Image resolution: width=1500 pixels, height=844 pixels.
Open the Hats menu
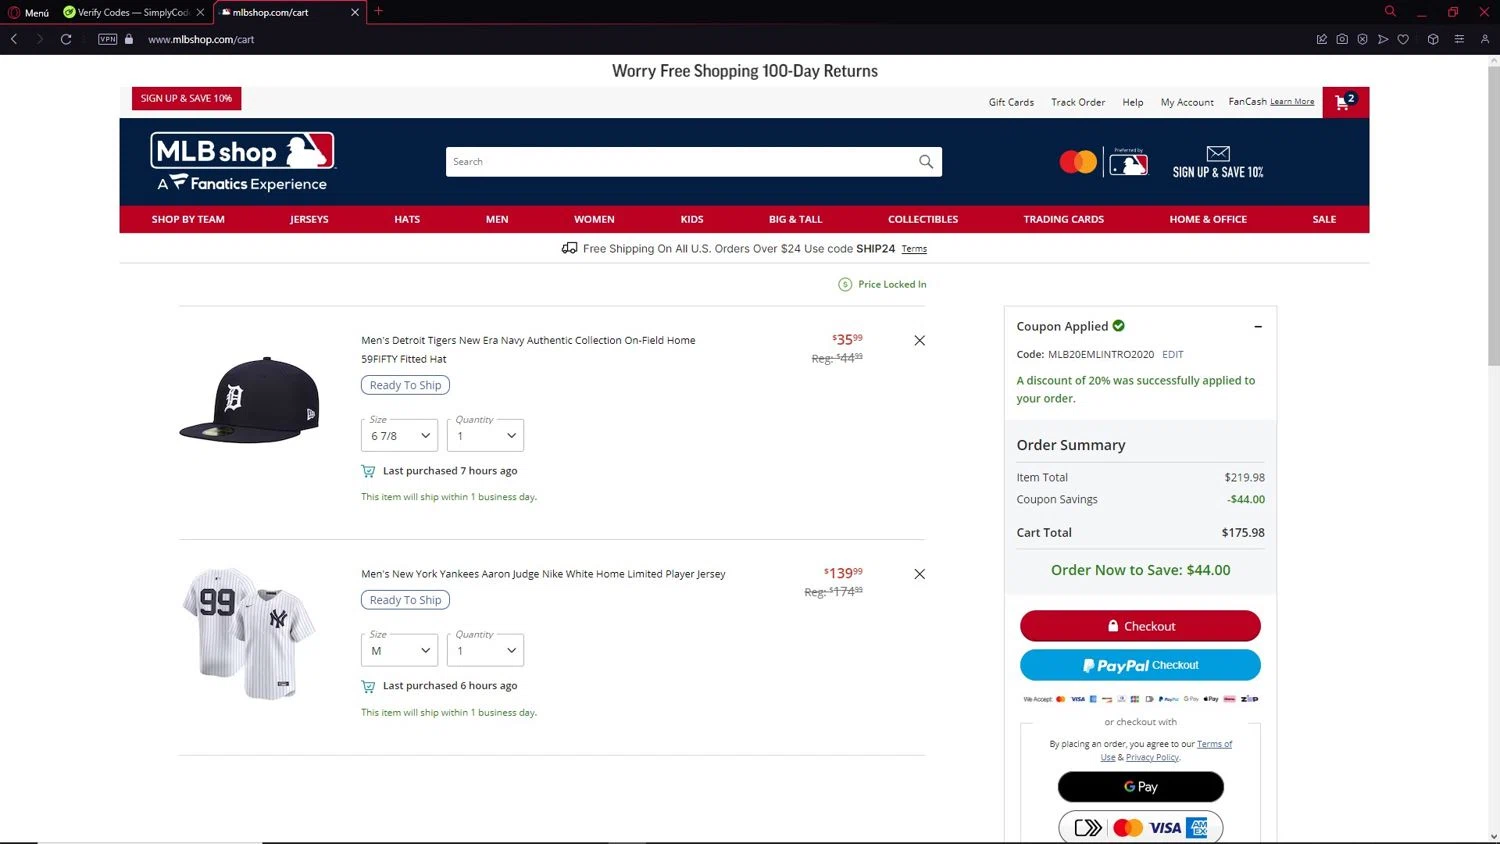[407, 219]
